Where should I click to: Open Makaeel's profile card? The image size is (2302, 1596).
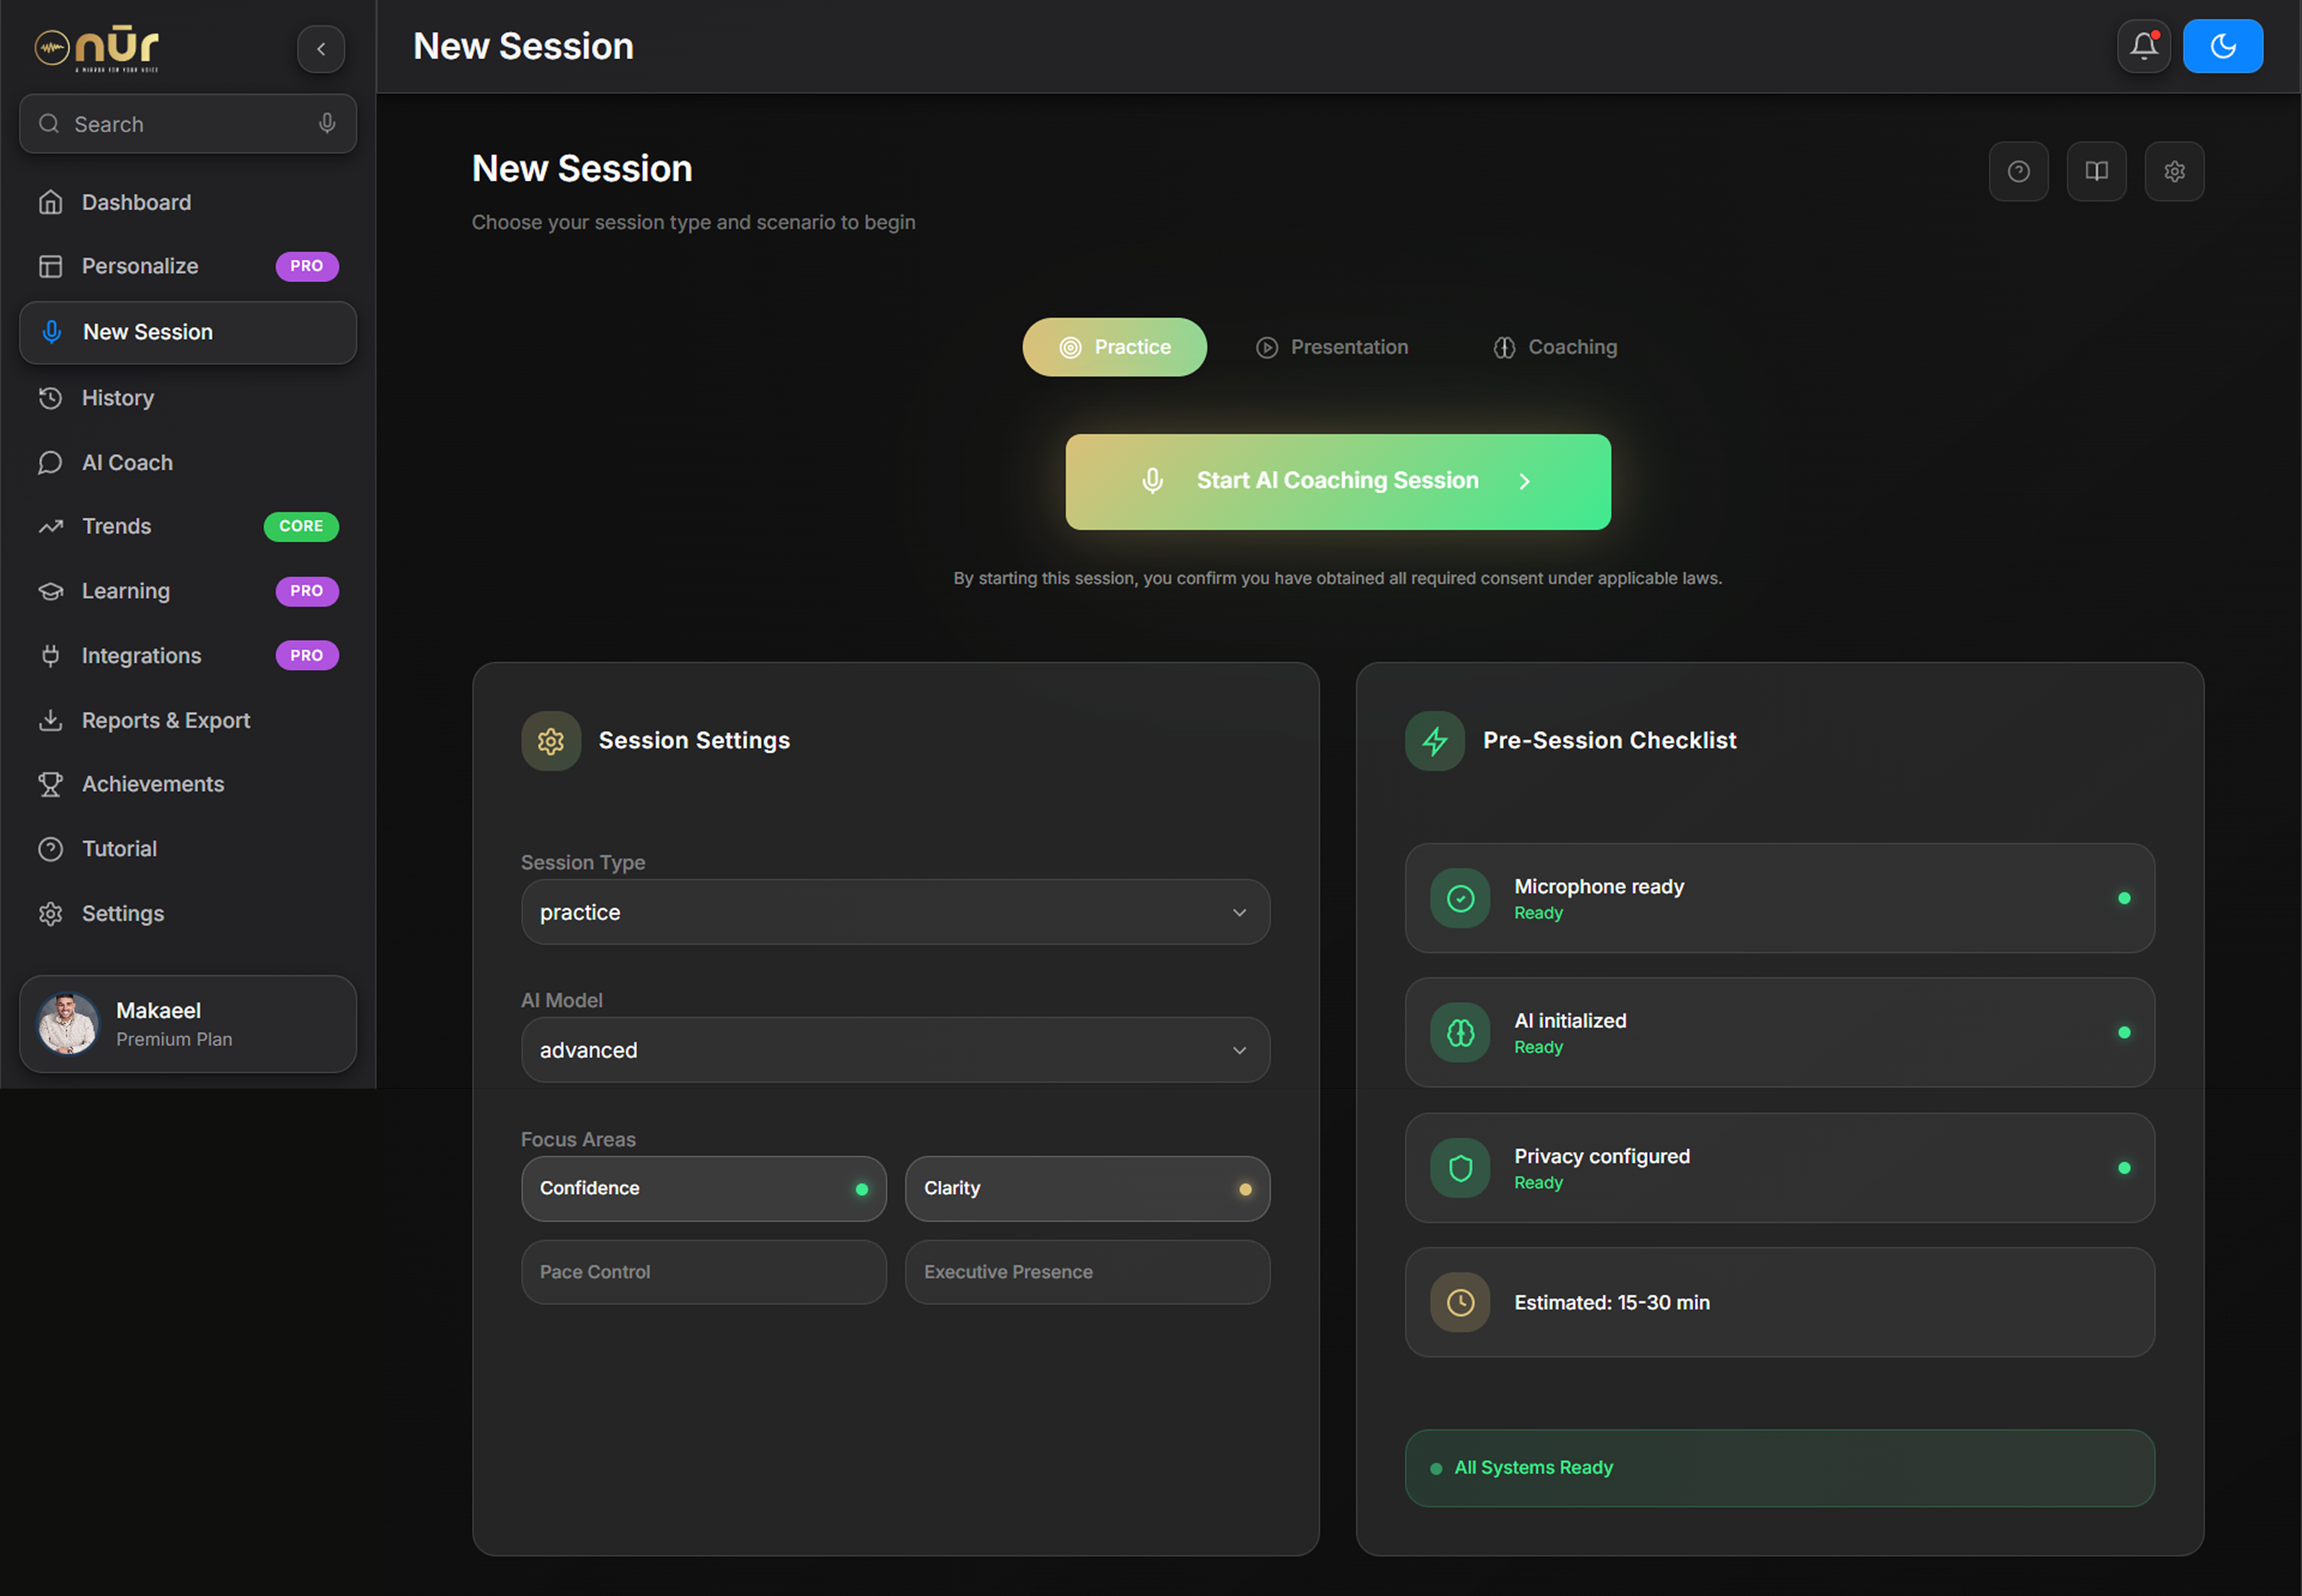point(188,1024)
